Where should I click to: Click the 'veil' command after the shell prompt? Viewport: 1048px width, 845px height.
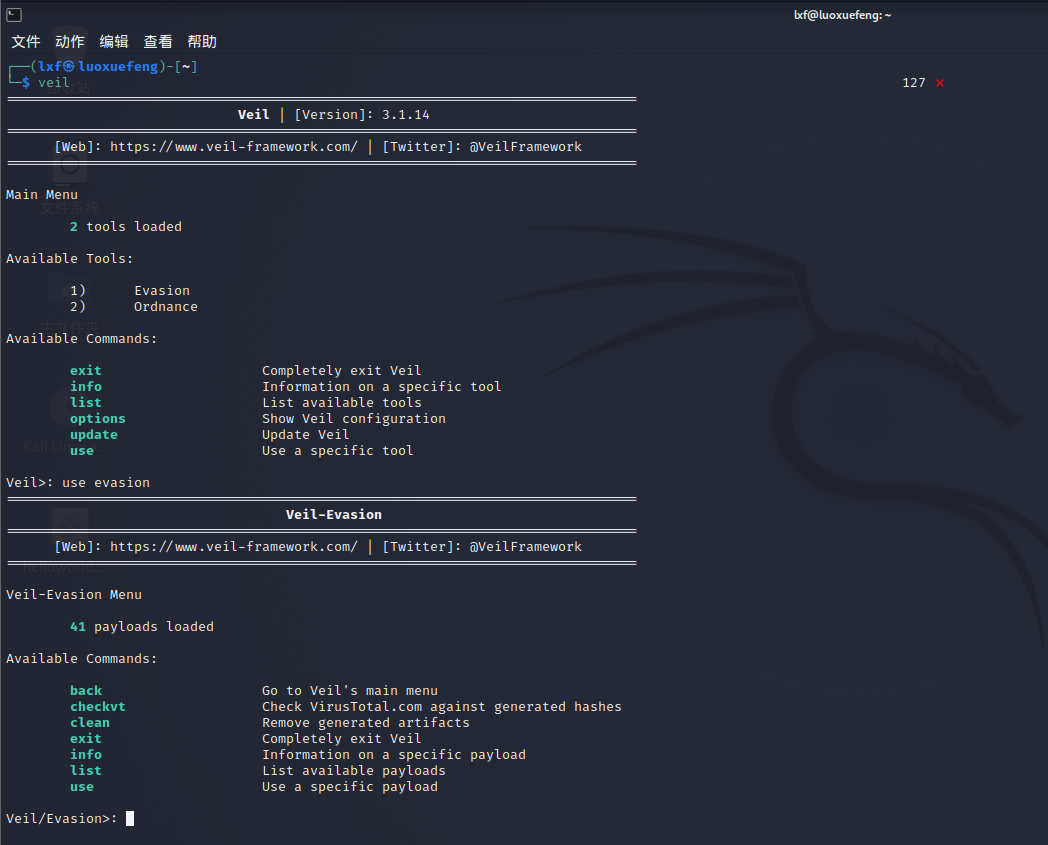coord(53,83)
